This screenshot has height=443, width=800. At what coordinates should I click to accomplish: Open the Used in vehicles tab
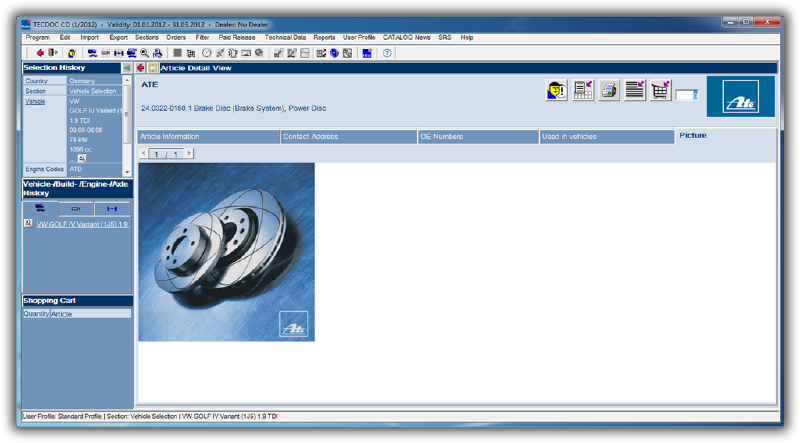pyautogui.click(x=607, y=137)
